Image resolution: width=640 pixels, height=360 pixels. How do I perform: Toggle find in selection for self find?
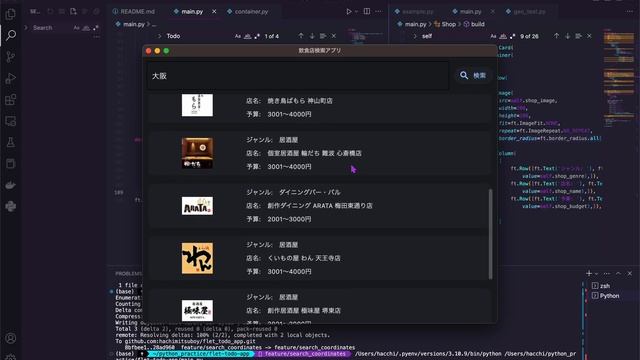[x=578, y=36]
